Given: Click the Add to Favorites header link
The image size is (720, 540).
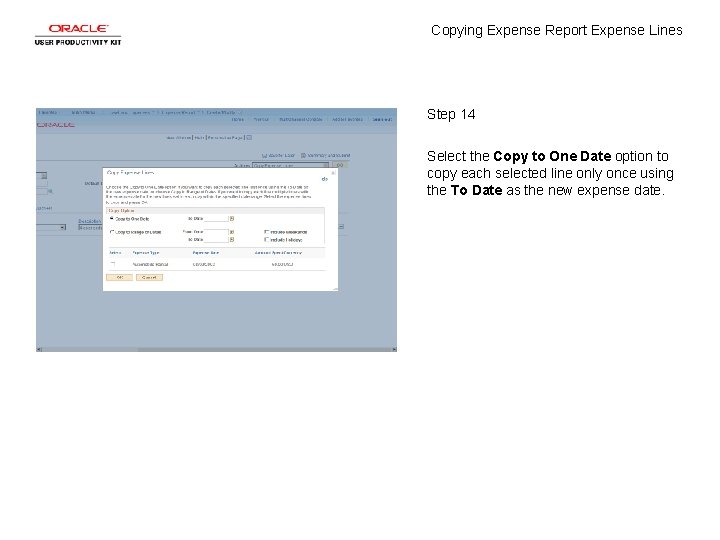Looking at the screenshot, I should pos(347,119).
